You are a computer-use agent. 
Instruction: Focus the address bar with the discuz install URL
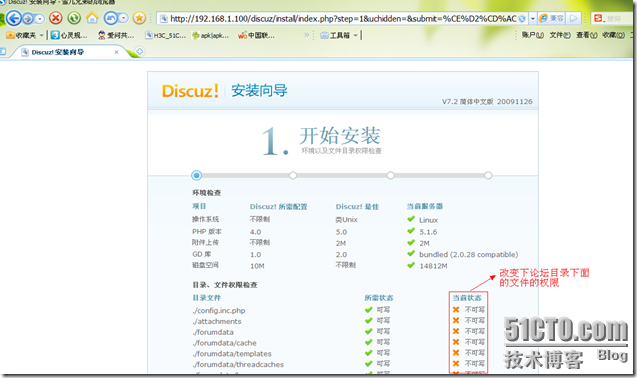click(x=343, y=18)
